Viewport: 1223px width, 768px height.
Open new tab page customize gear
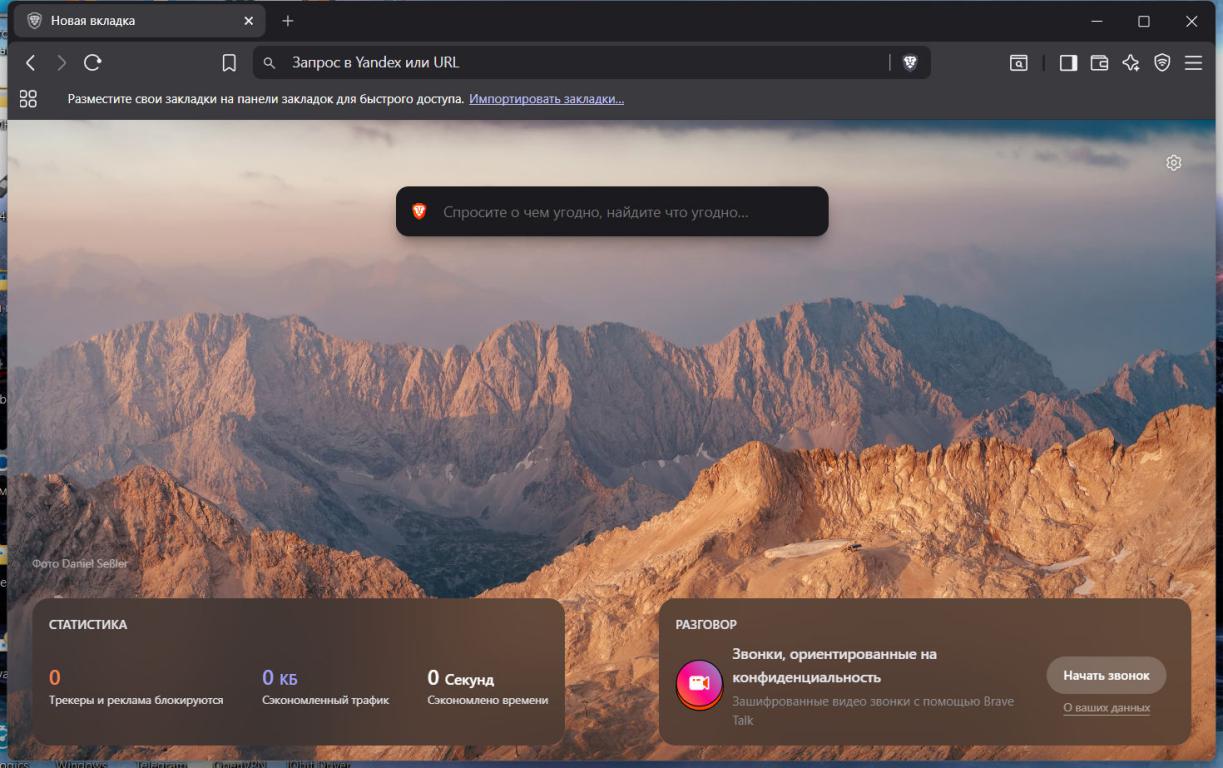[1174, 163]
